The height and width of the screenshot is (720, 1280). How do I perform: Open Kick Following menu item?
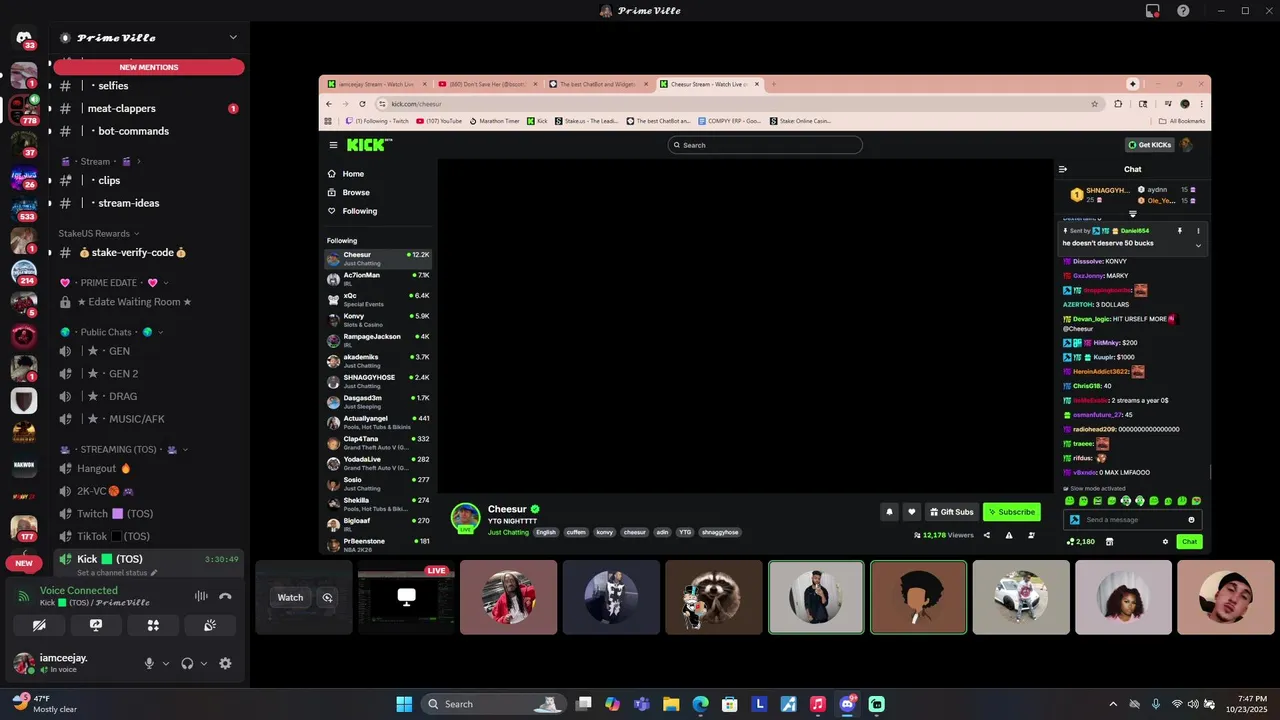[x=352, y=211]
